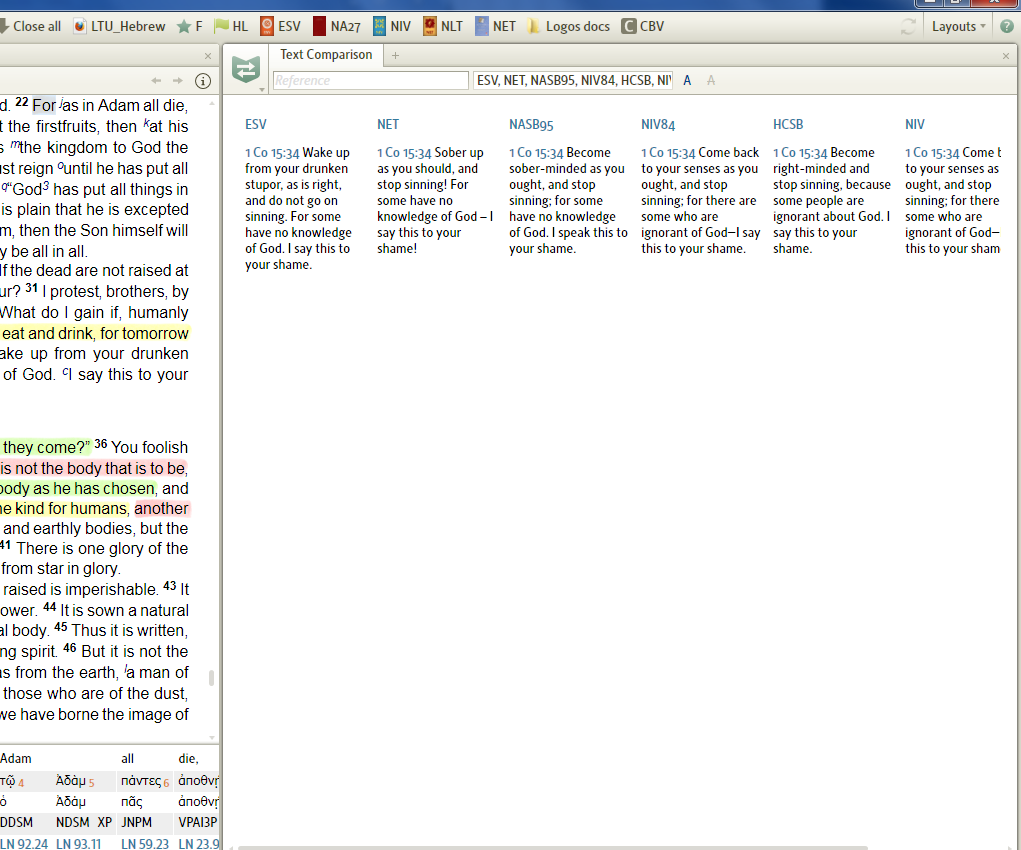Click the morphology code NDSM

click(x=73, y=823)
